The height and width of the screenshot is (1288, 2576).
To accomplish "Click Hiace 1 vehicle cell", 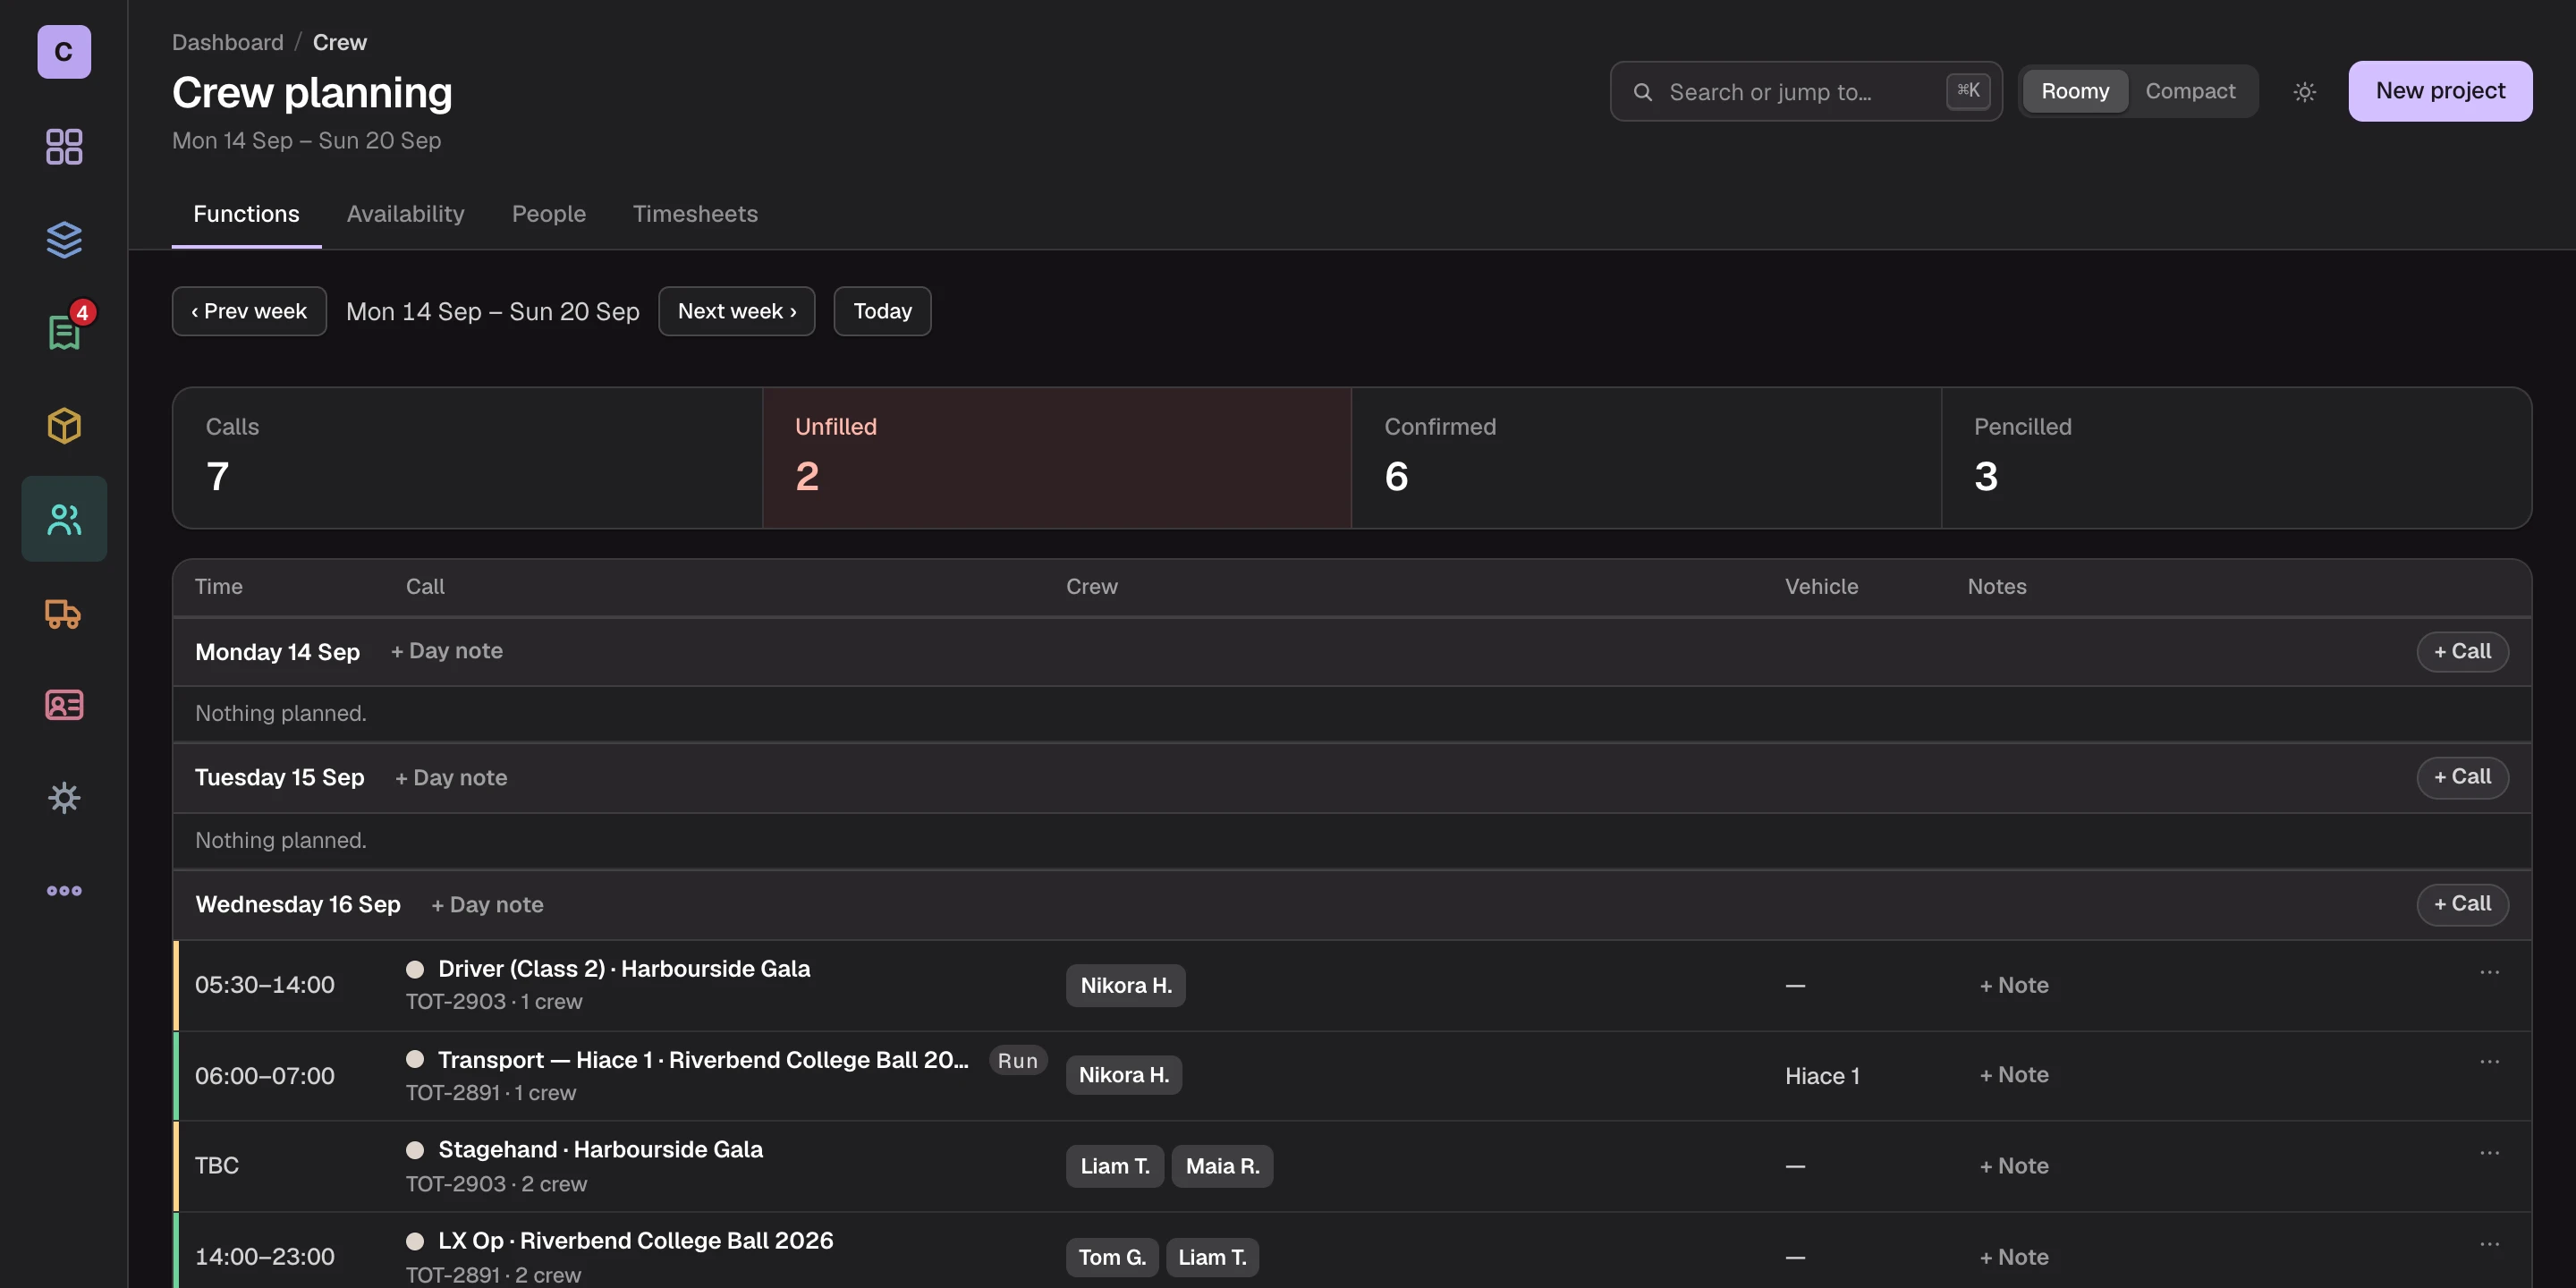I will (x=1822, y=1076).
